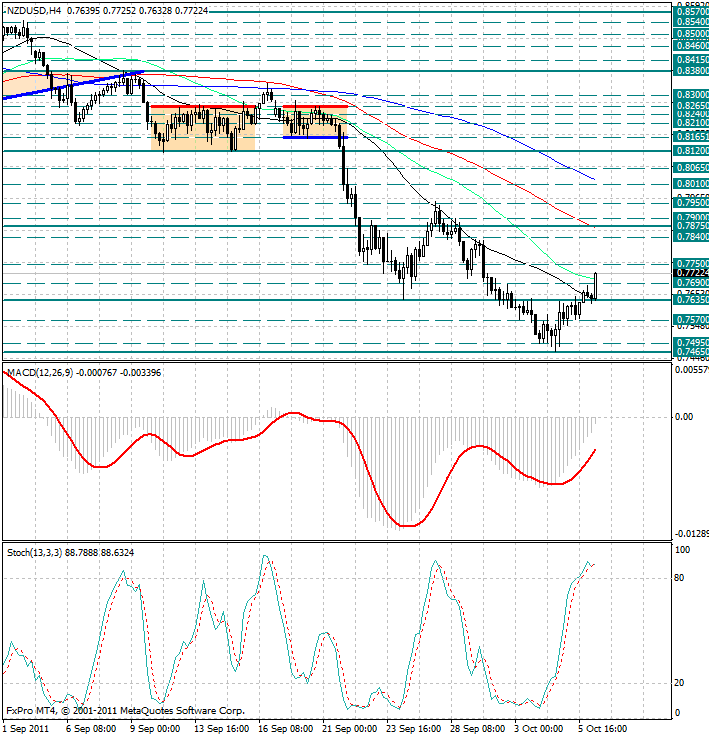
Task: Click the highlighted current price 0.7722 label
Action: pyautogui.click(x=690, y=272)
